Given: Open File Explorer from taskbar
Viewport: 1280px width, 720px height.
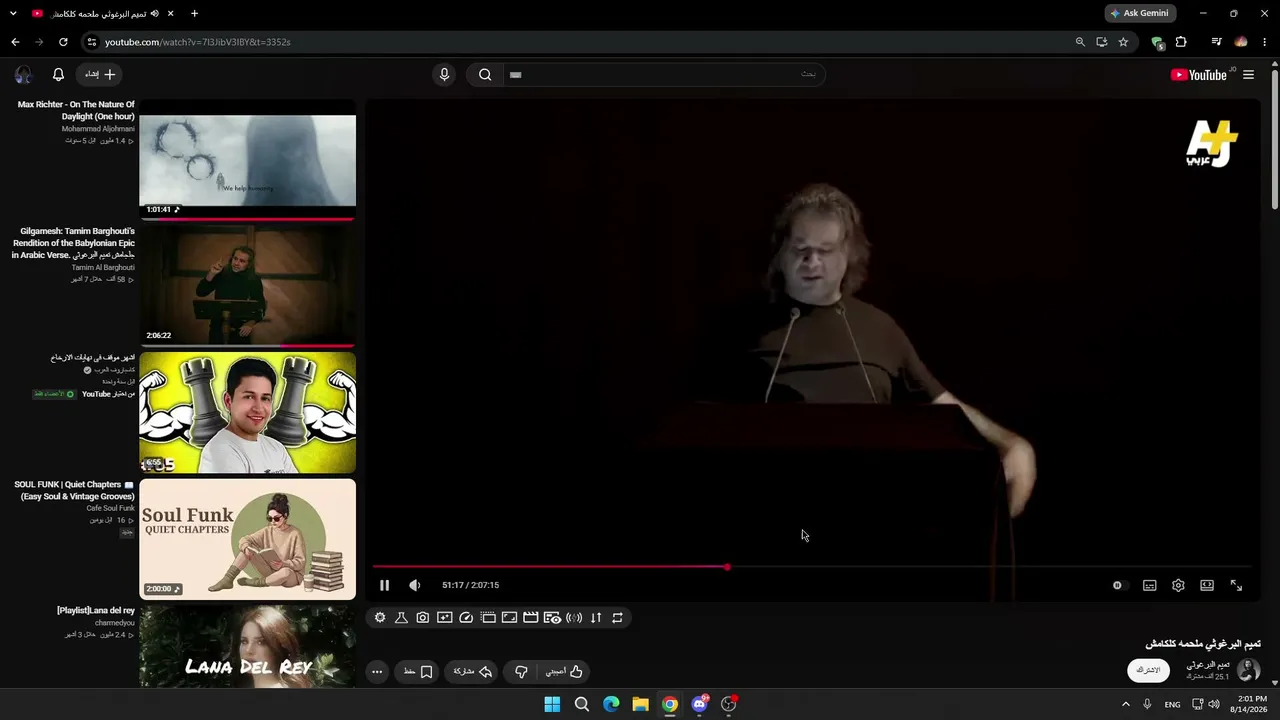Looking at the screenshot, I should coord(640,704).
